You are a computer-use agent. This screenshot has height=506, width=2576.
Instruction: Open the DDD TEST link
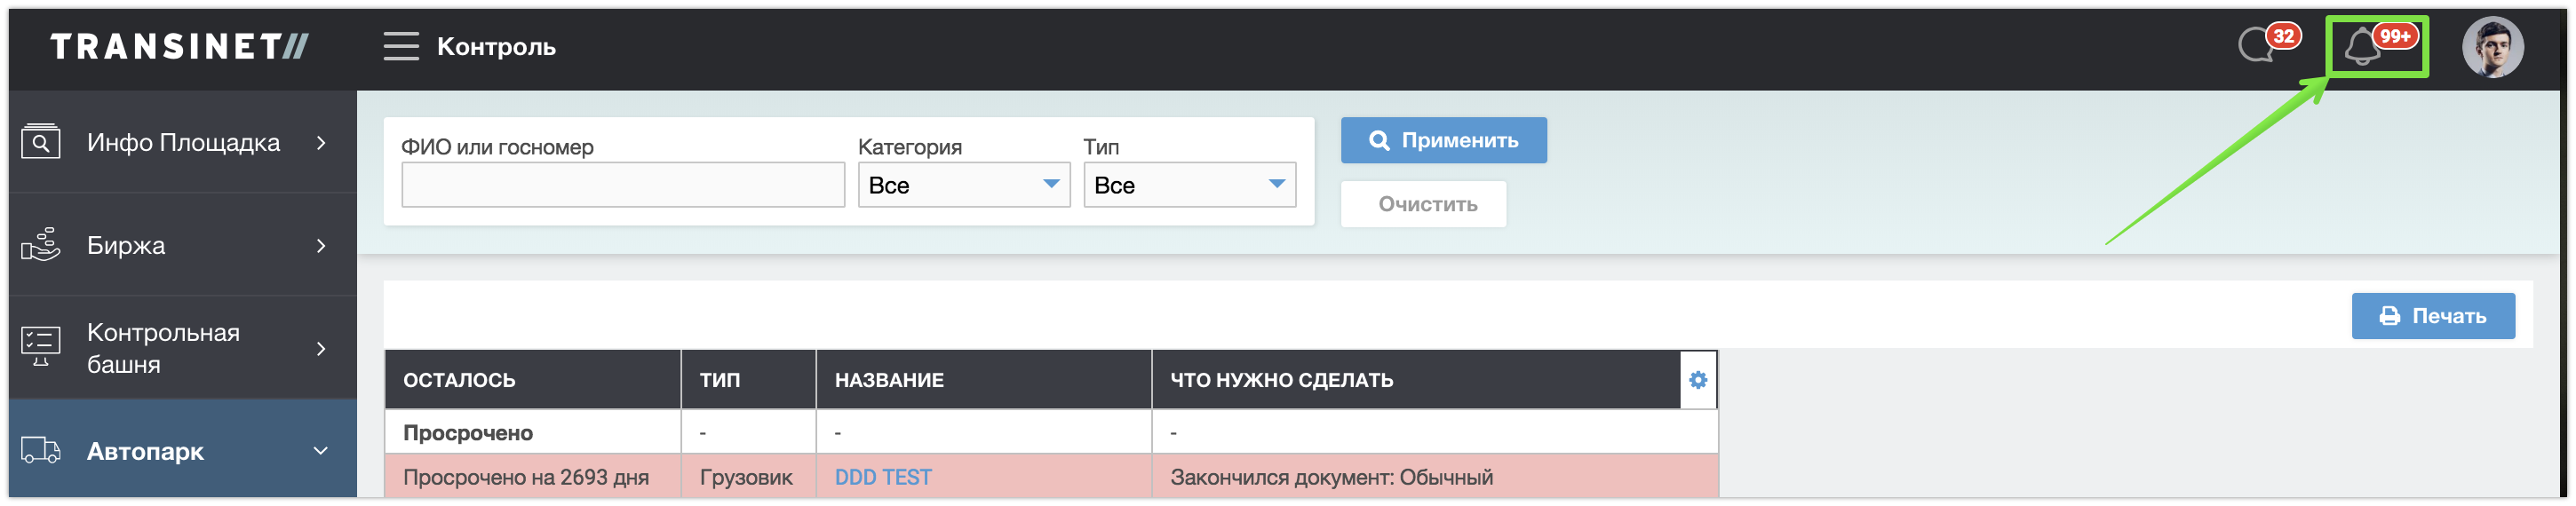tap(883, 478)
